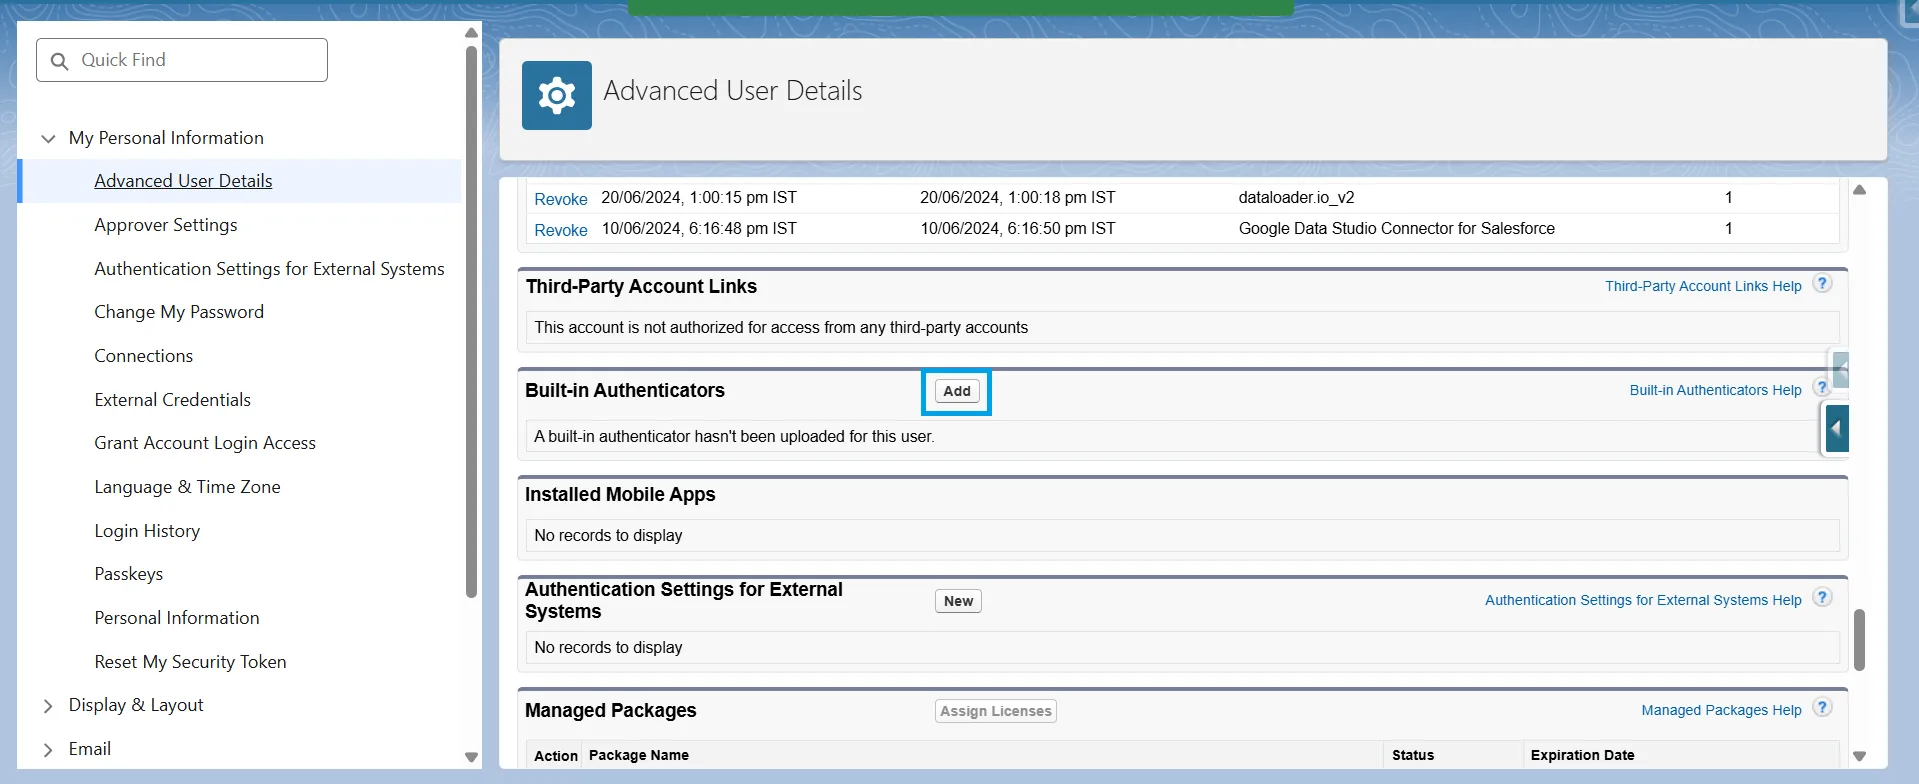Click the sidebar scroll up arrow
The height and width of the screenshot is (784, 1919).
click(471, 33)
